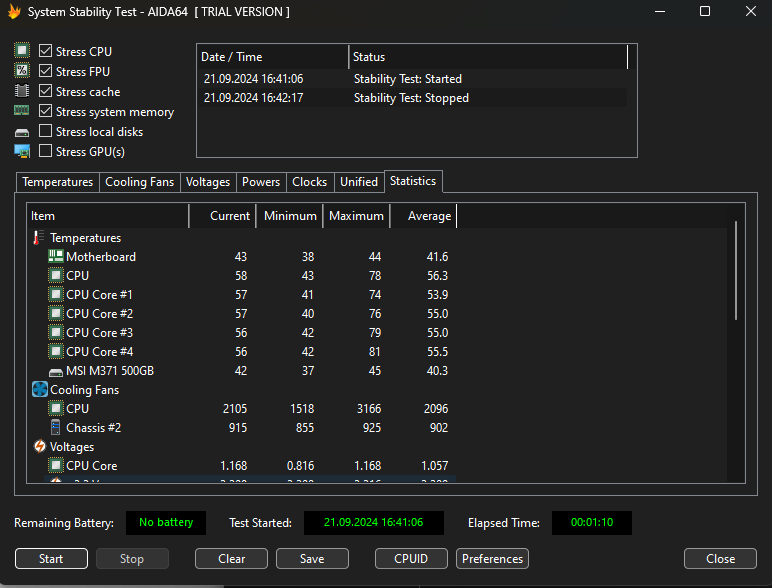Viewport: 772px width, 588px height.
Task: Enable the Stress GPU(s) checkbox
Action: tap(45, 151)
